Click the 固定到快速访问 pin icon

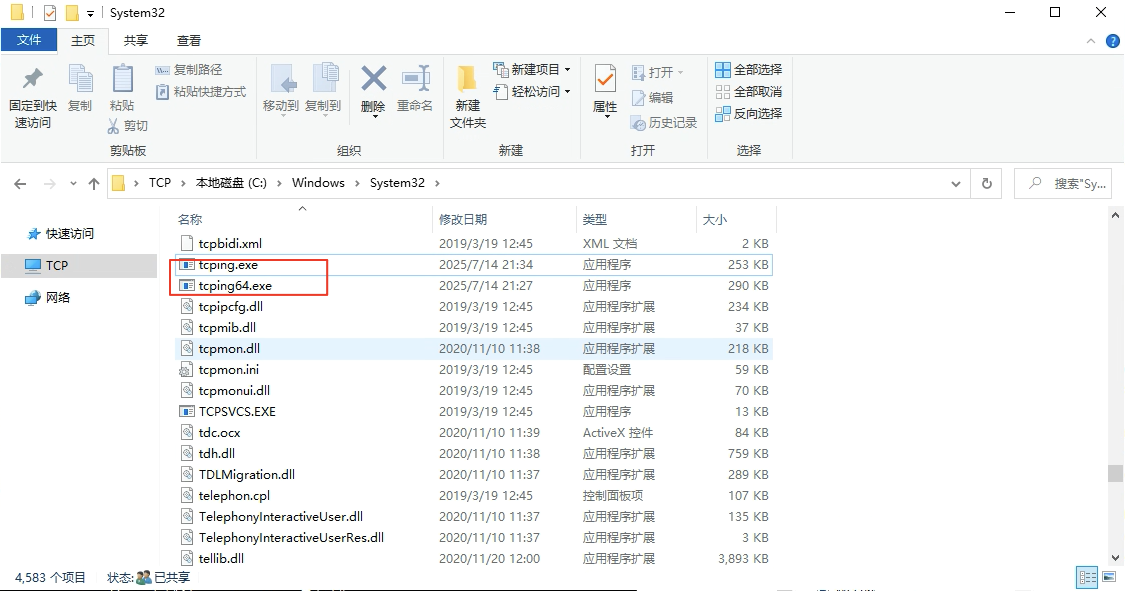pos(32,79)
